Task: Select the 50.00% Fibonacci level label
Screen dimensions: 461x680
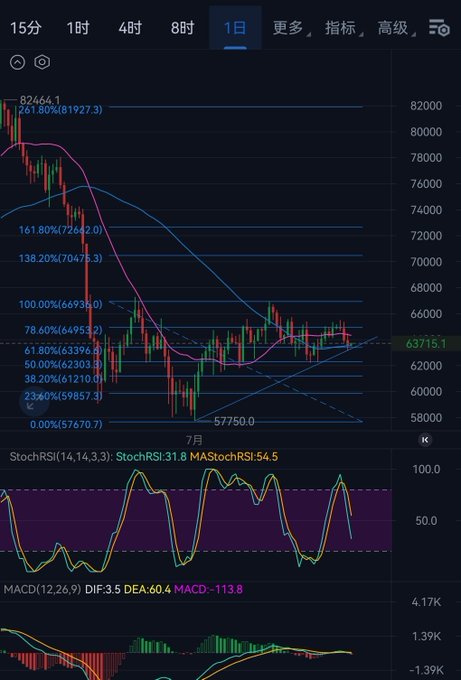Action: click(x=63, y=364)
